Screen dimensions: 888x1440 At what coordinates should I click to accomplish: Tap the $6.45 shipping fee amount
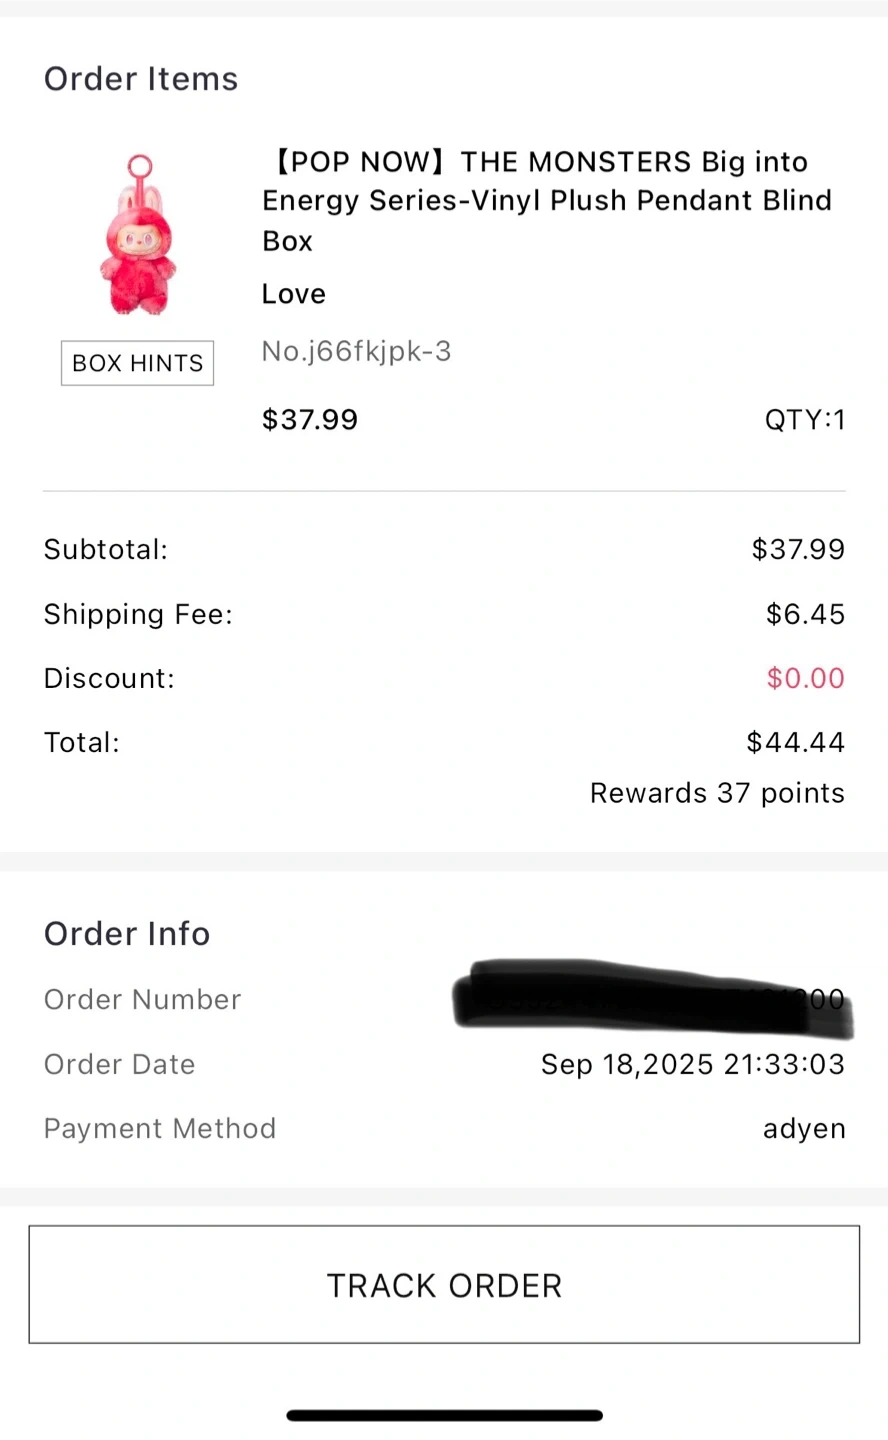coord(805,614)
